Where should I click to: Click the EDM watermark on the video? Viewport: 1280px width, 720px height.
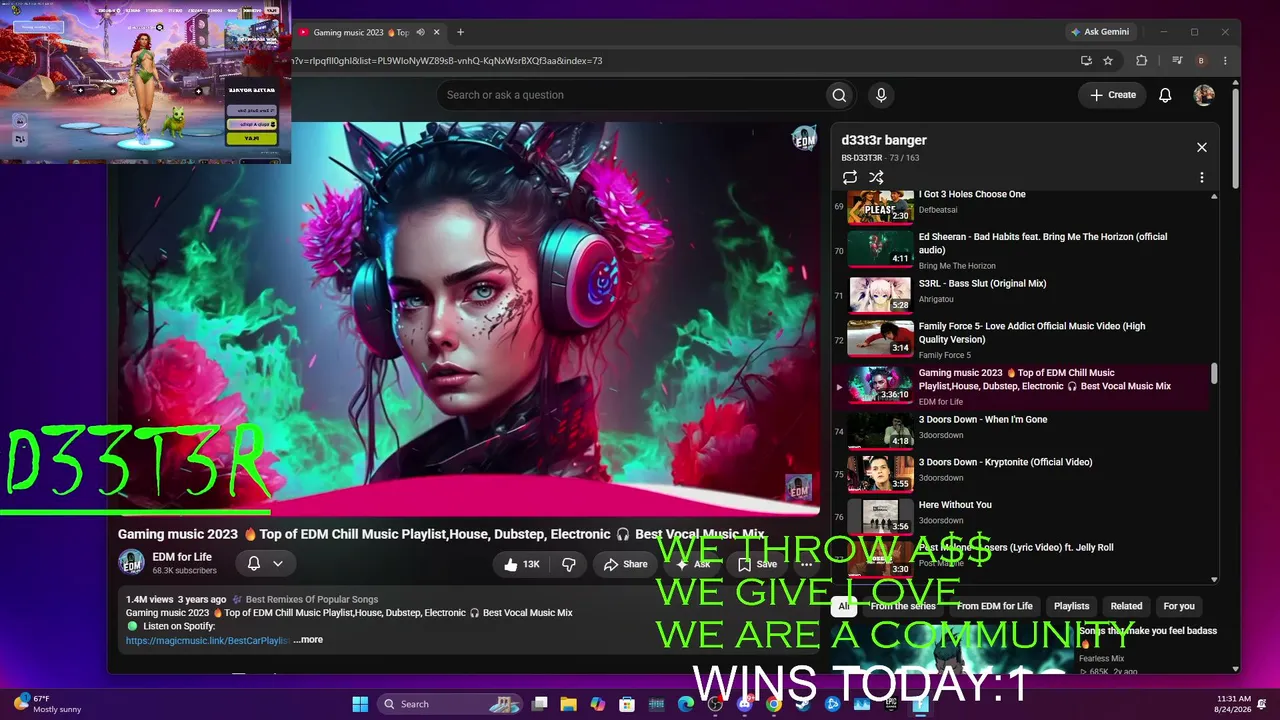[x=798, y=488]
